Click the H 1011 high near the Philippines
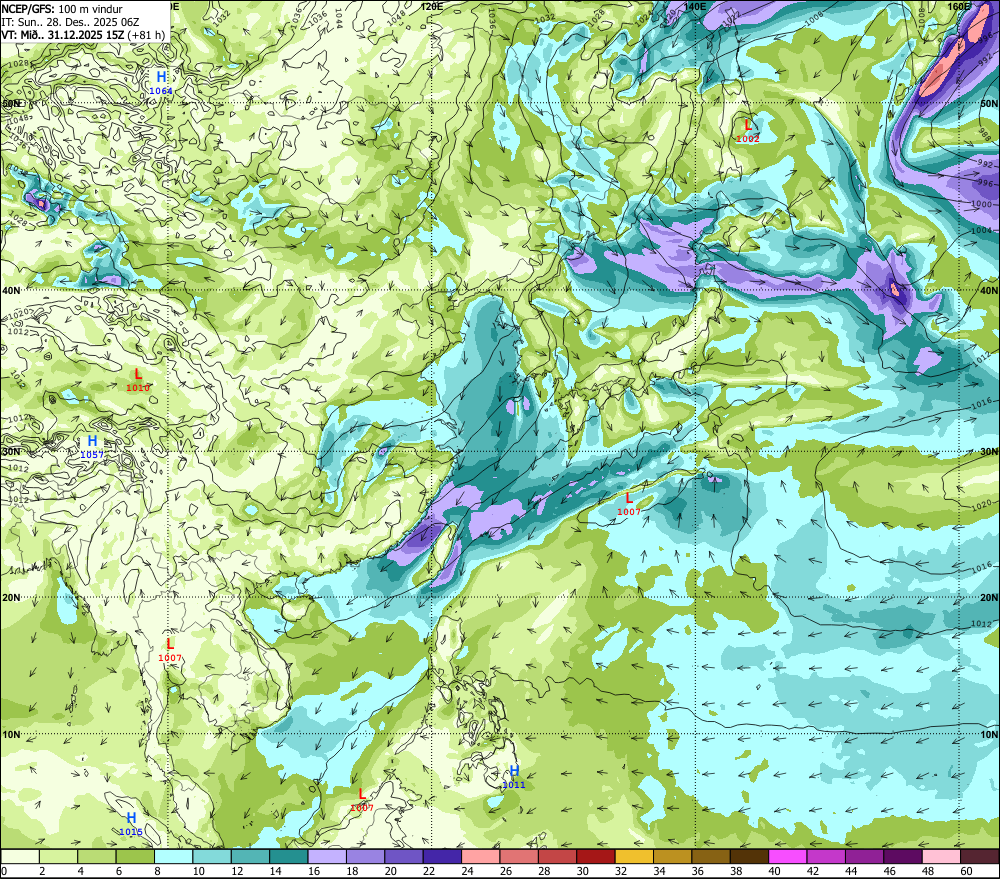1000x879 pixels. click(514, 776)
